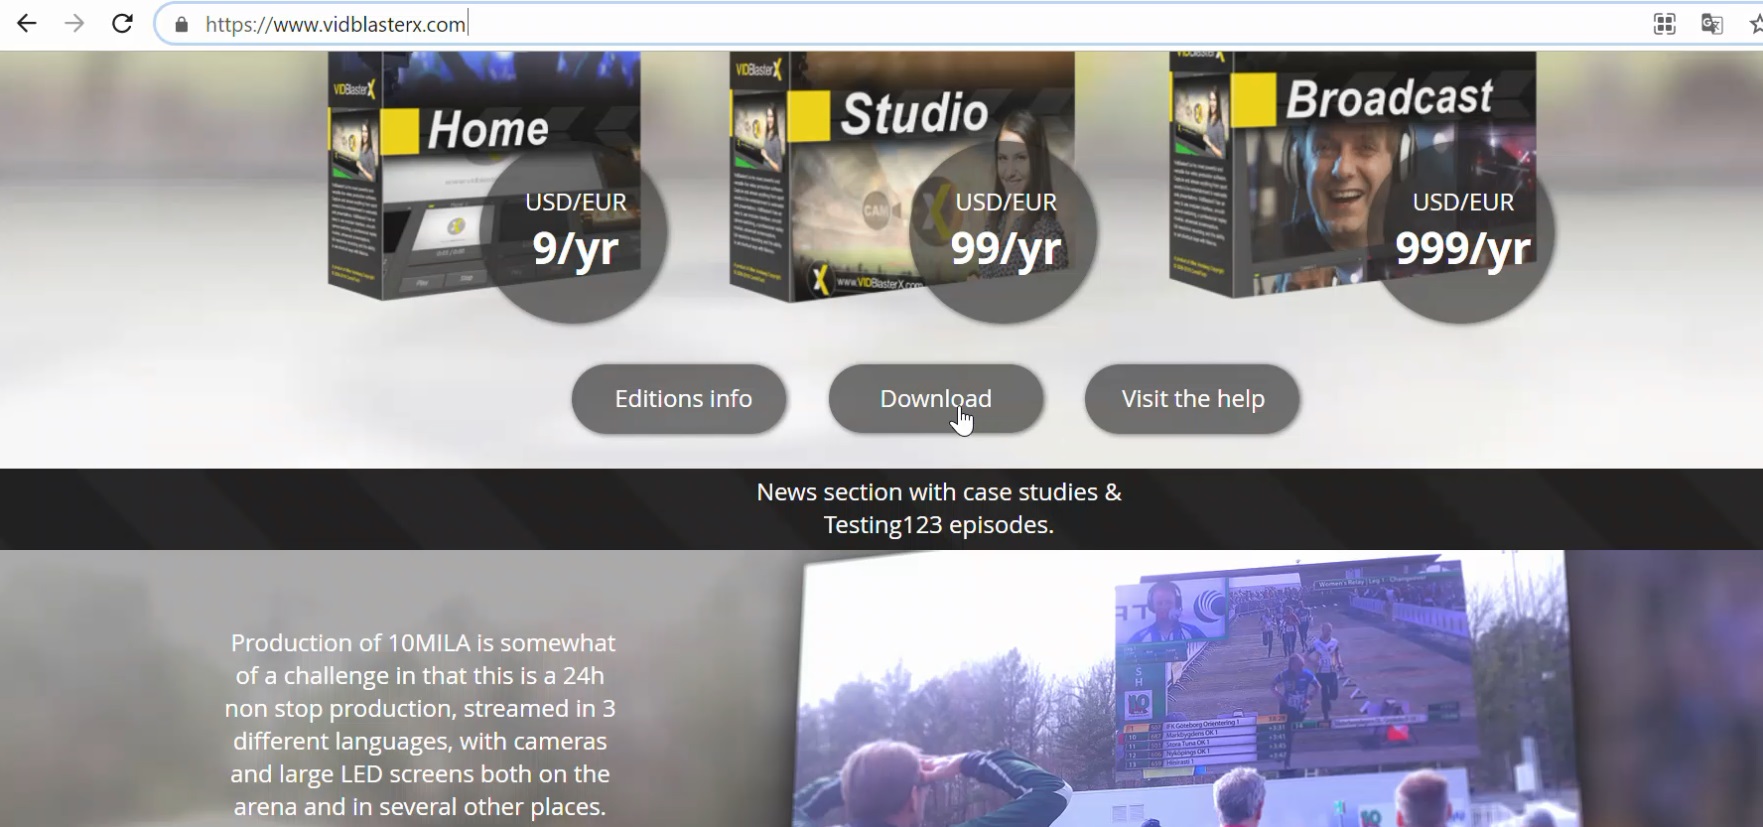Focus the address bar showing vidblasterx.com
The image size is (1763, 827).
[900, 24]
